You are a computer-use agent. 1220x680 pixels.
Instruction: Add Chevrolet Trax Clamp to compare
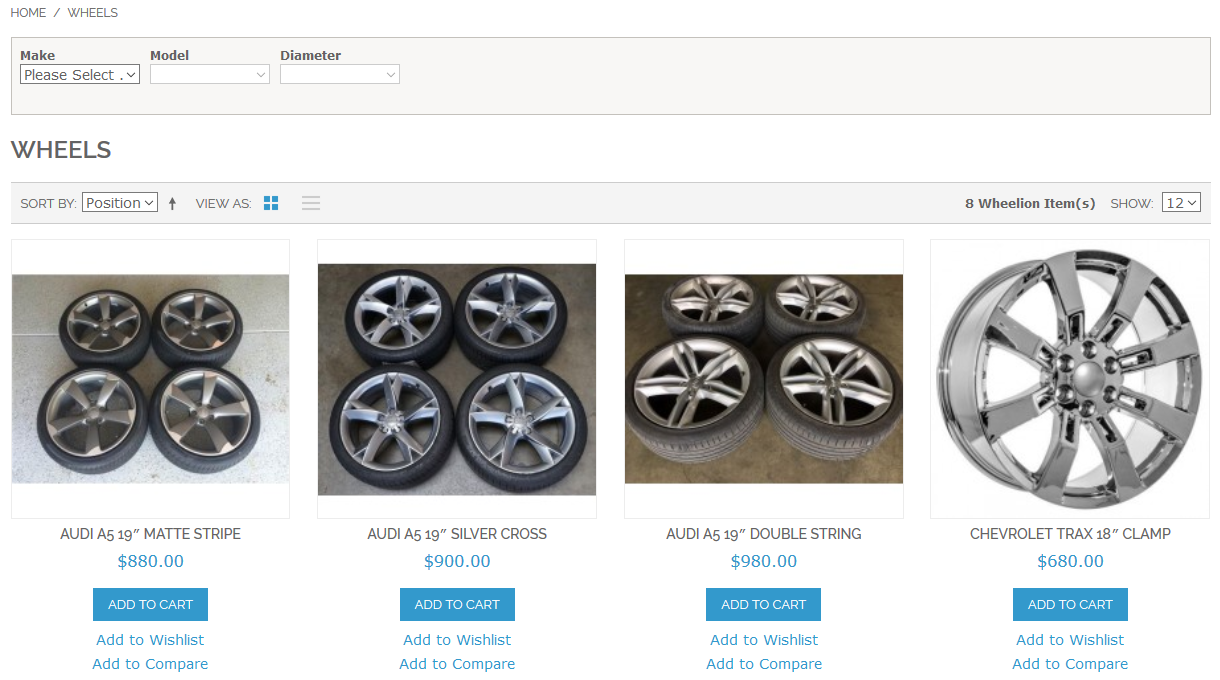(1070, 664)
